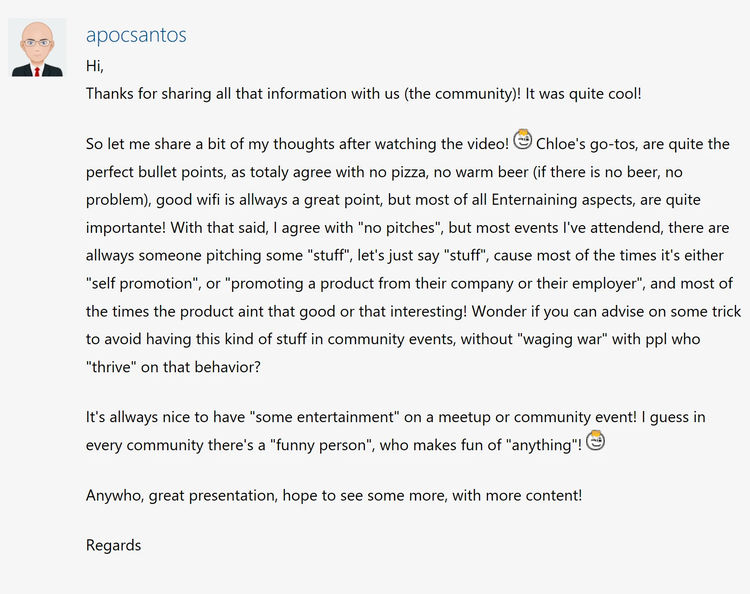Click the "Regards" sign-off text
This screenshot has width=750, height=594.
(113, 546)
